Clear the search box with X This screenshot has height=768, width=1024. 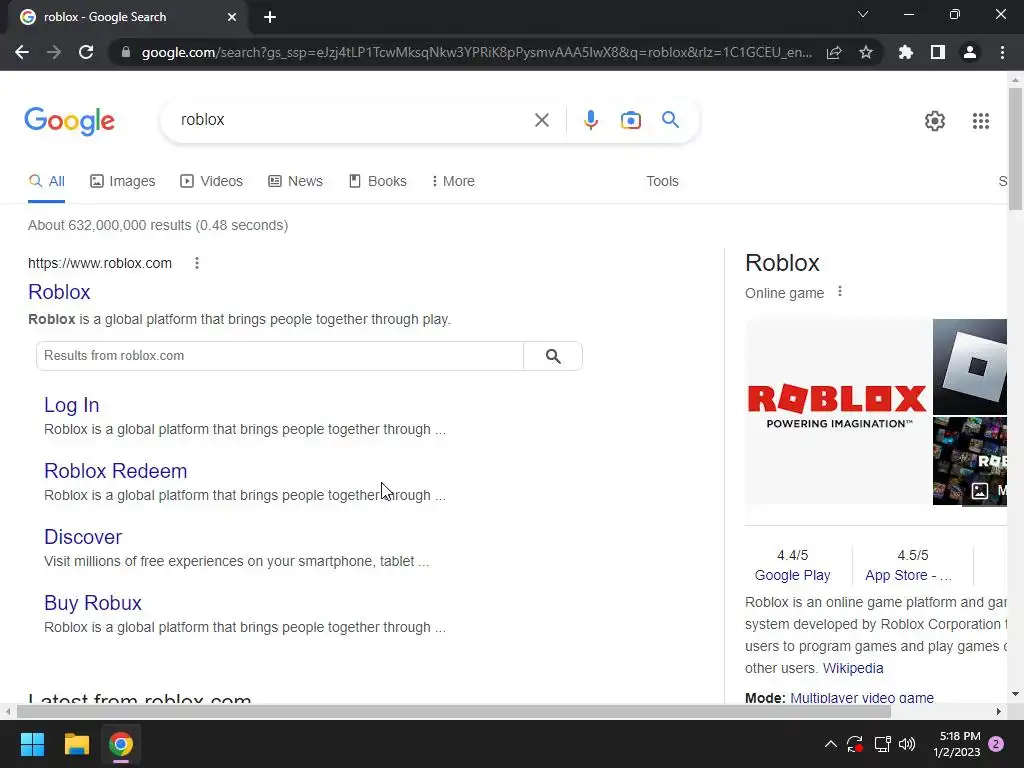pos(541,120)
